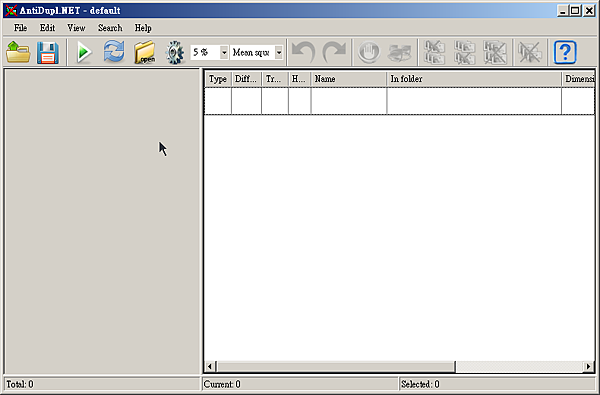The width and height of the screenshot is (600, 395).
Task: Click the Dimensi... column header
Action: 578,79
